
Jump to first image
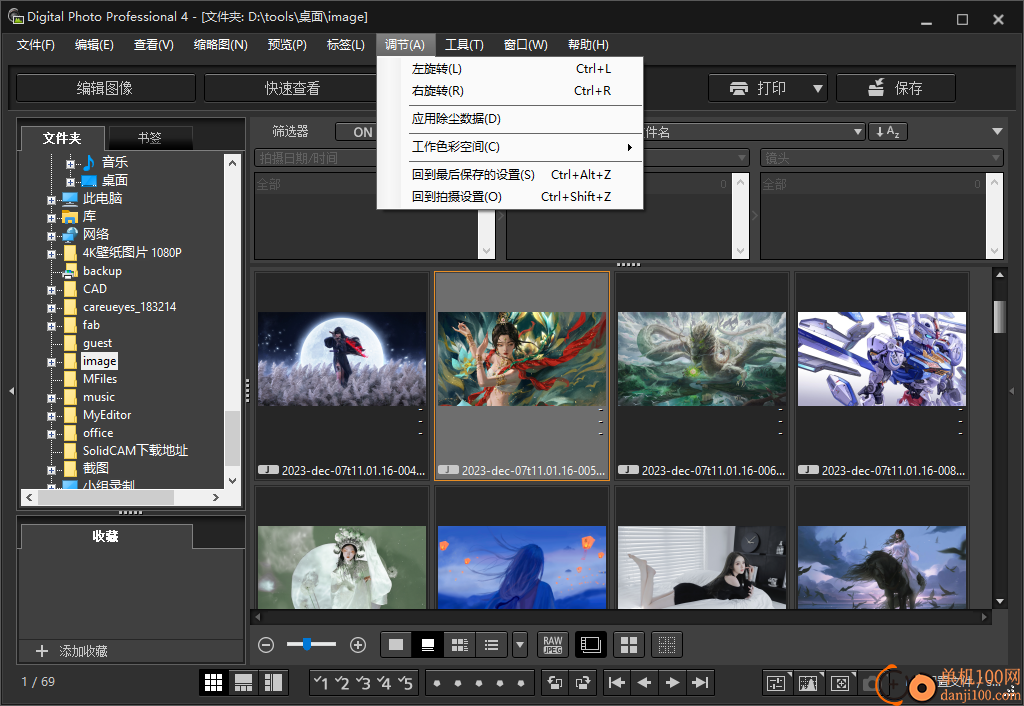click(616, 683)
